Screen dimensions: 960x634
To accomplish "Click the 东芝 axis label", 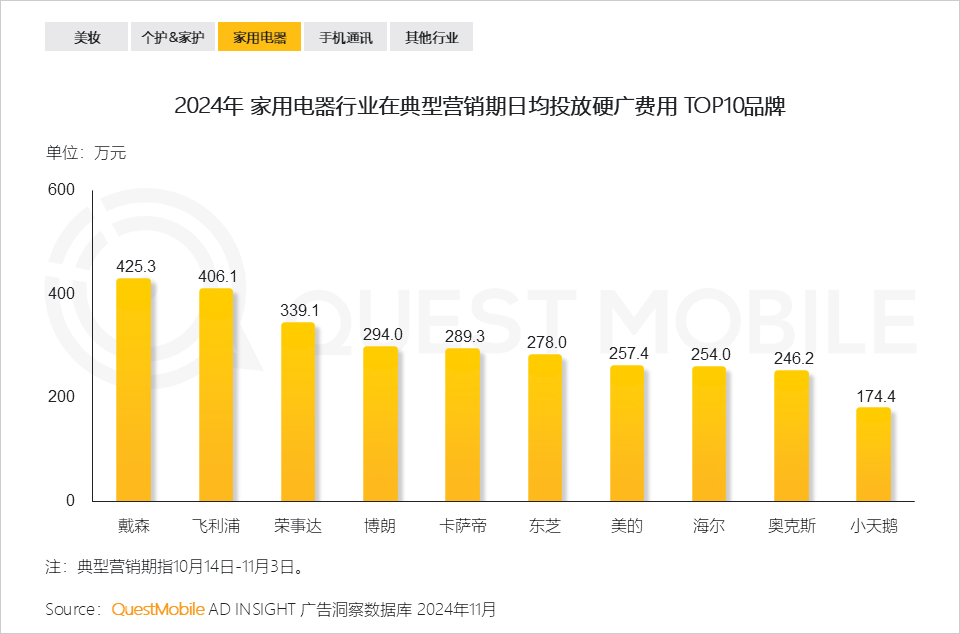I will click(545, 526).
